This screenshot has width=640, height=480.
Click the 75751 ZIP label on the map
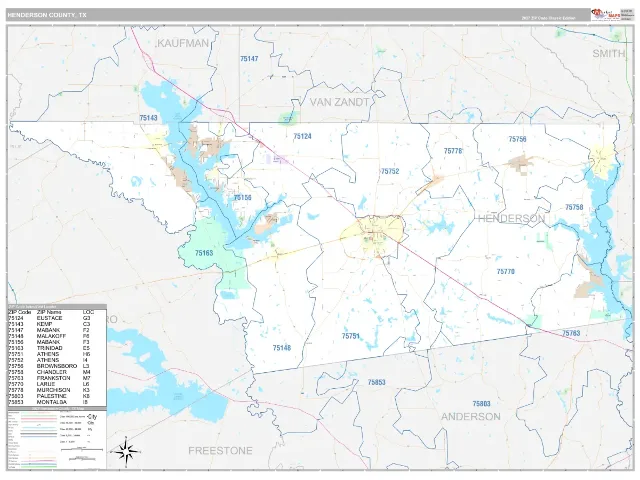(x=351, y=336)
